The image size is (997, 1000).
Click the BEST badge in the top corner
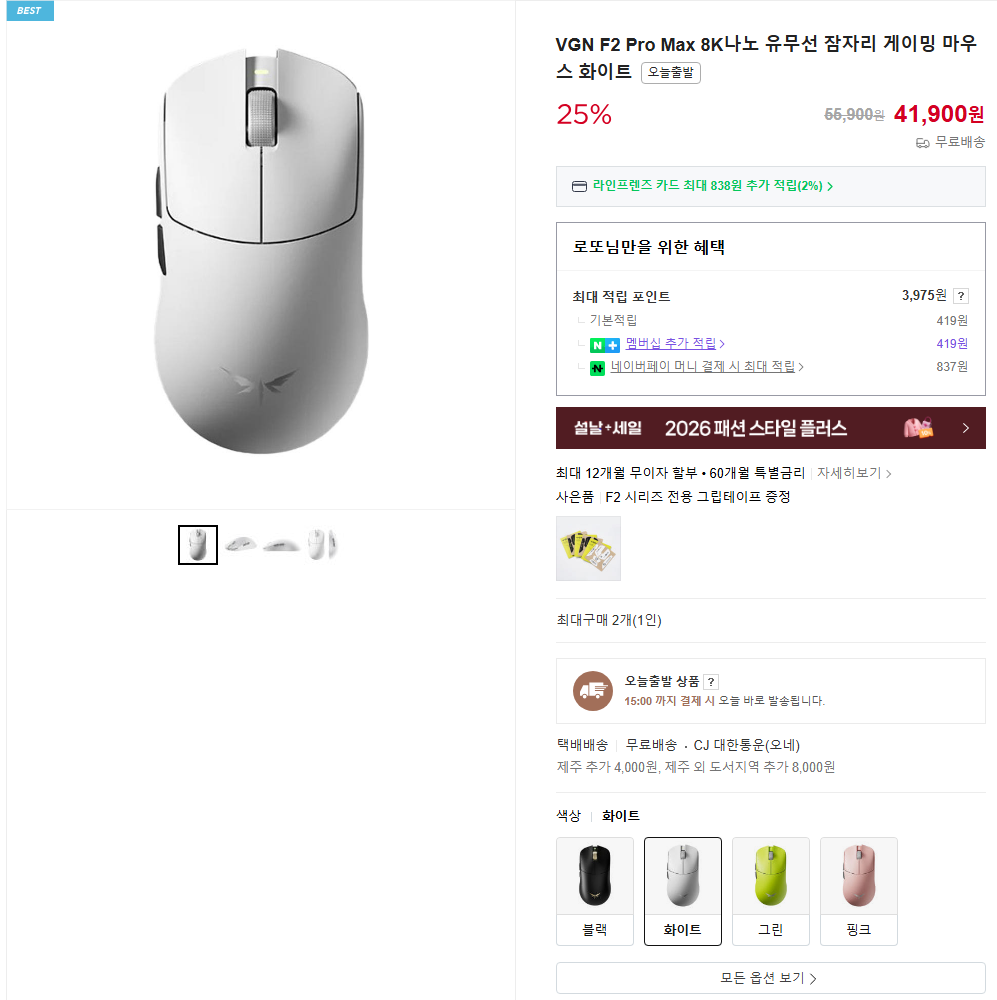pos(29,10)
